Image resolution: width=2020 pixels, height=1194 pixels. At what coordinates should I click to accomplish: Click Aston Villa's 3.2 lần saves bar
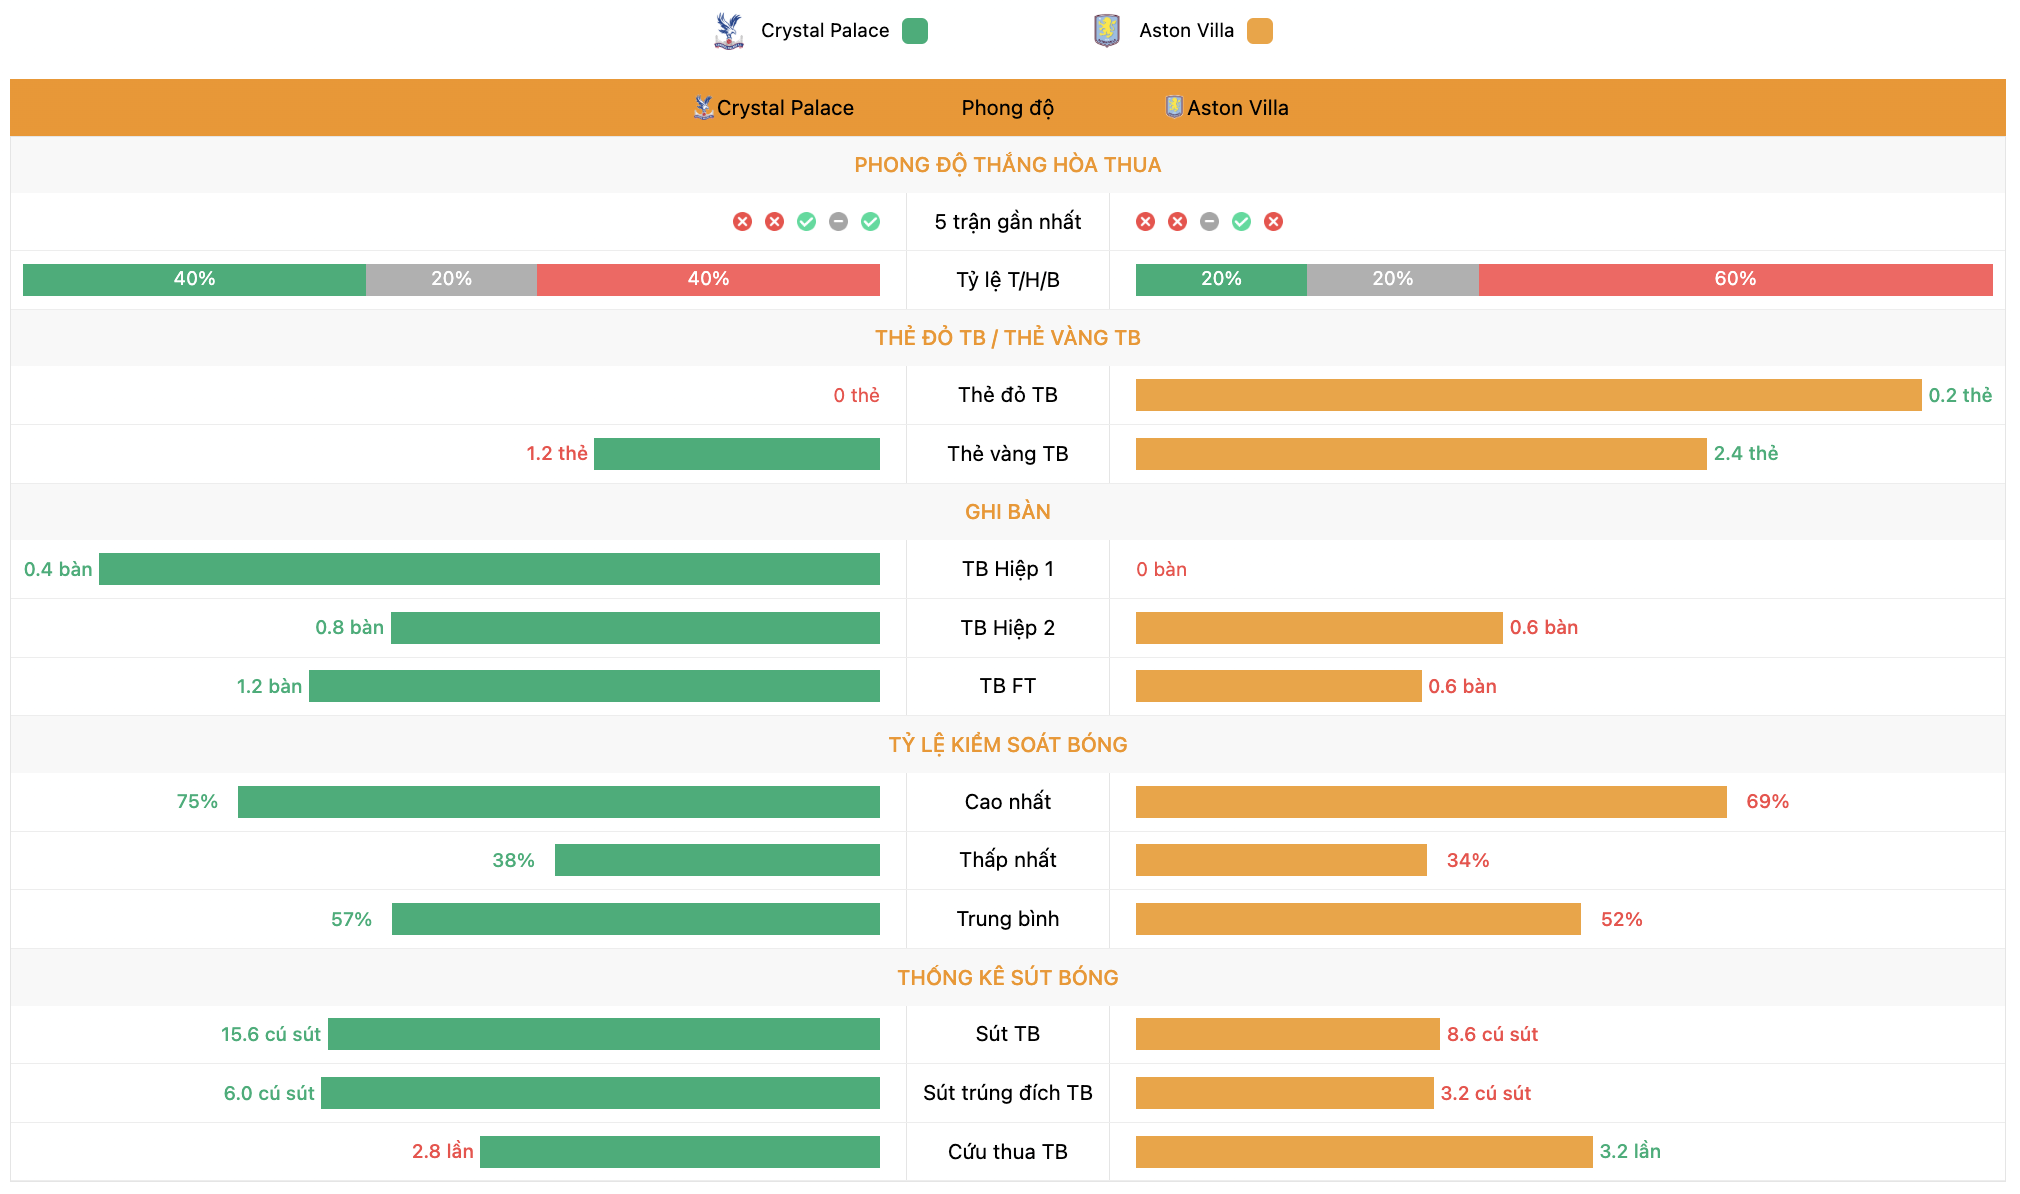pos(1364,1152)
